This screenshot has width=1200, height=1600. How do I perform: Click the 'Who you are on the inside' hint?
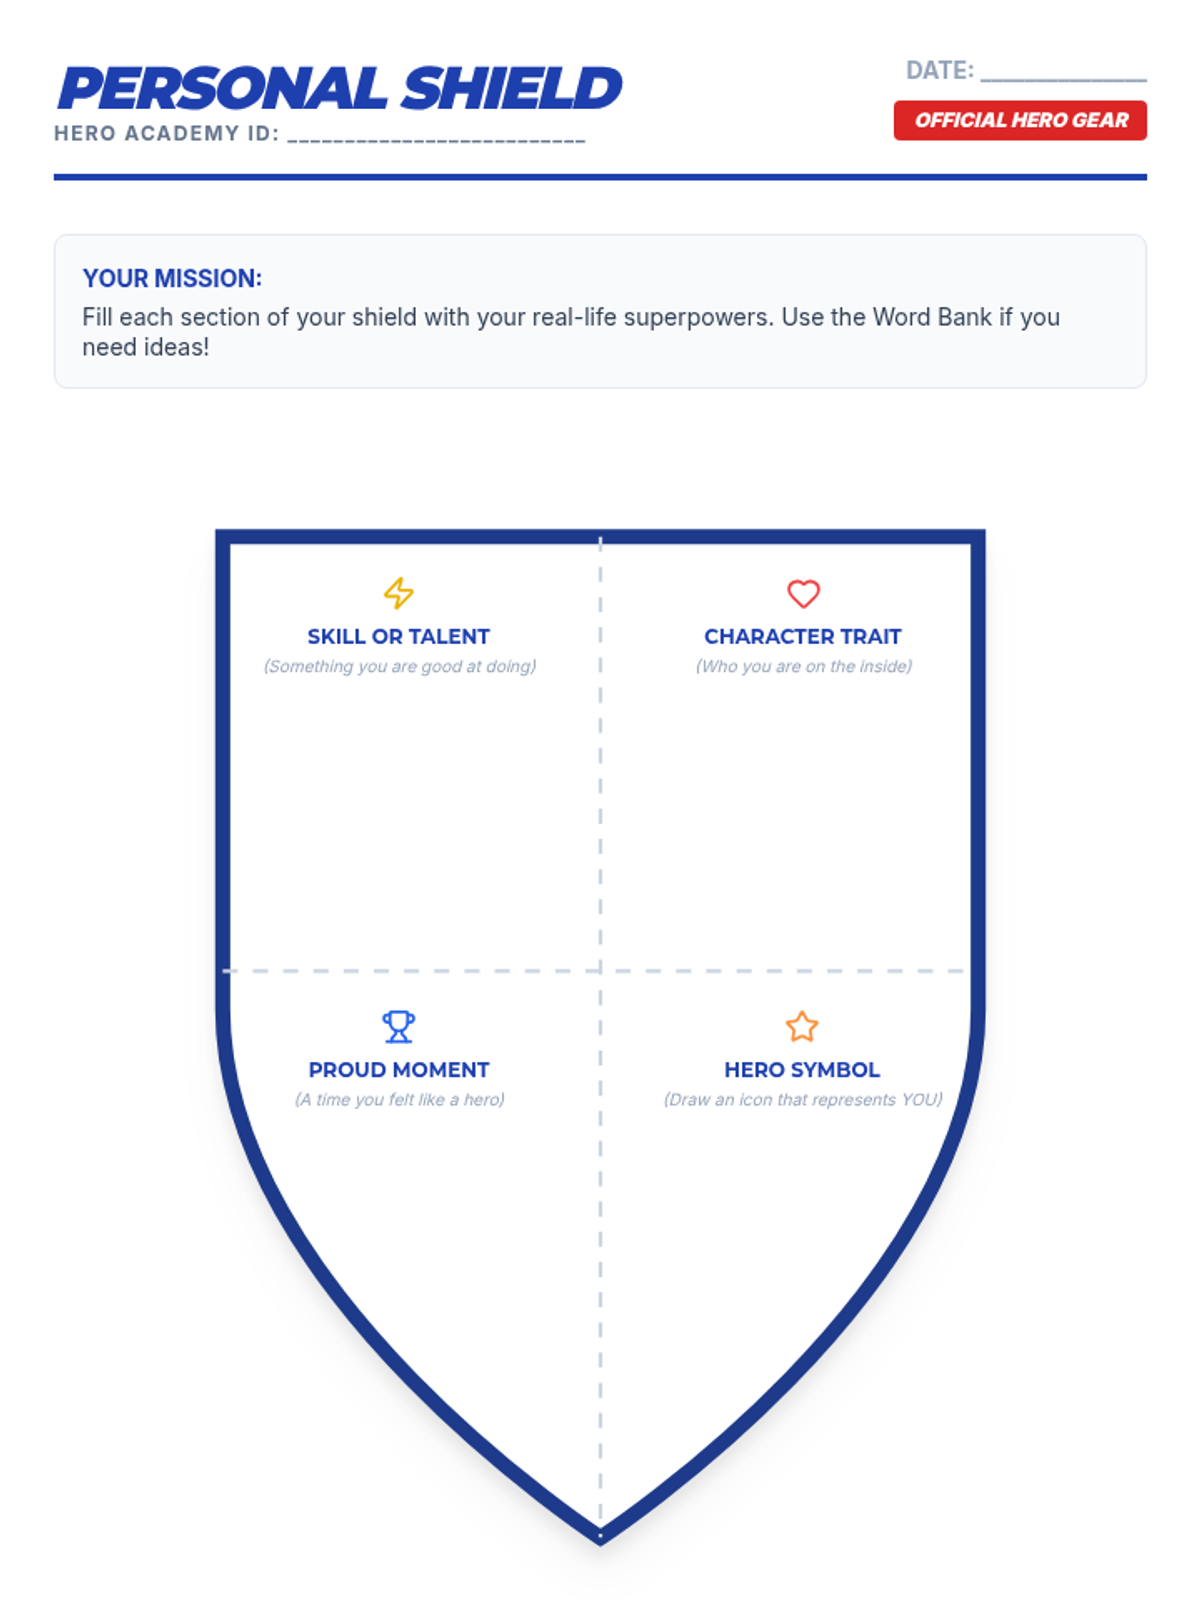[x=804, y=667]
